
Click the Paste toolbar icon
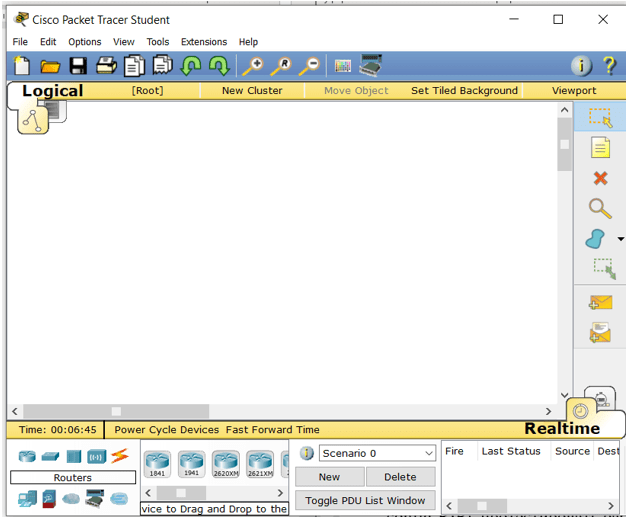point(163,66)
